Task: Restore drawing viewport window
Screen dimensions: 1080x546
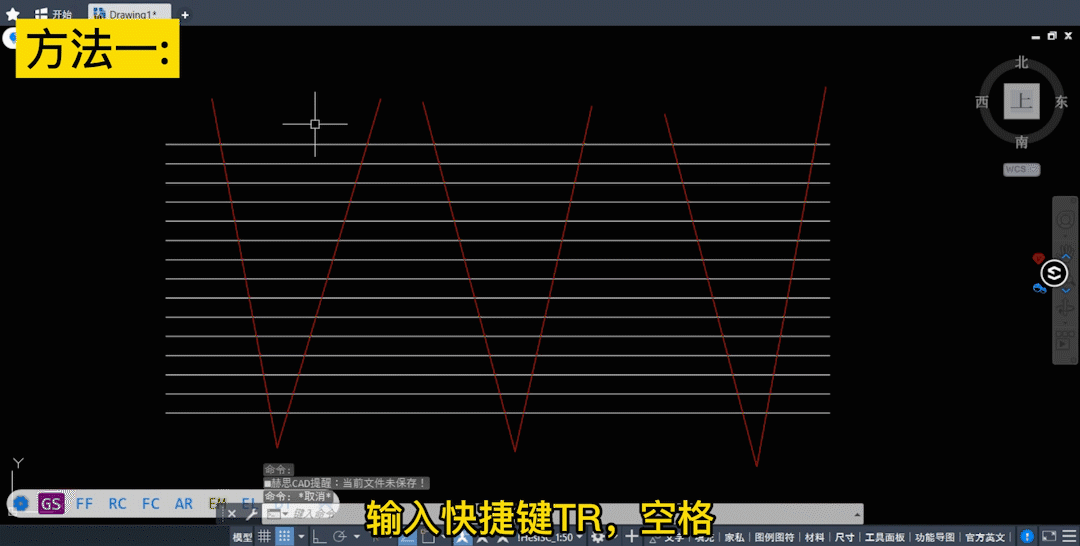Action: (1052, 36)
